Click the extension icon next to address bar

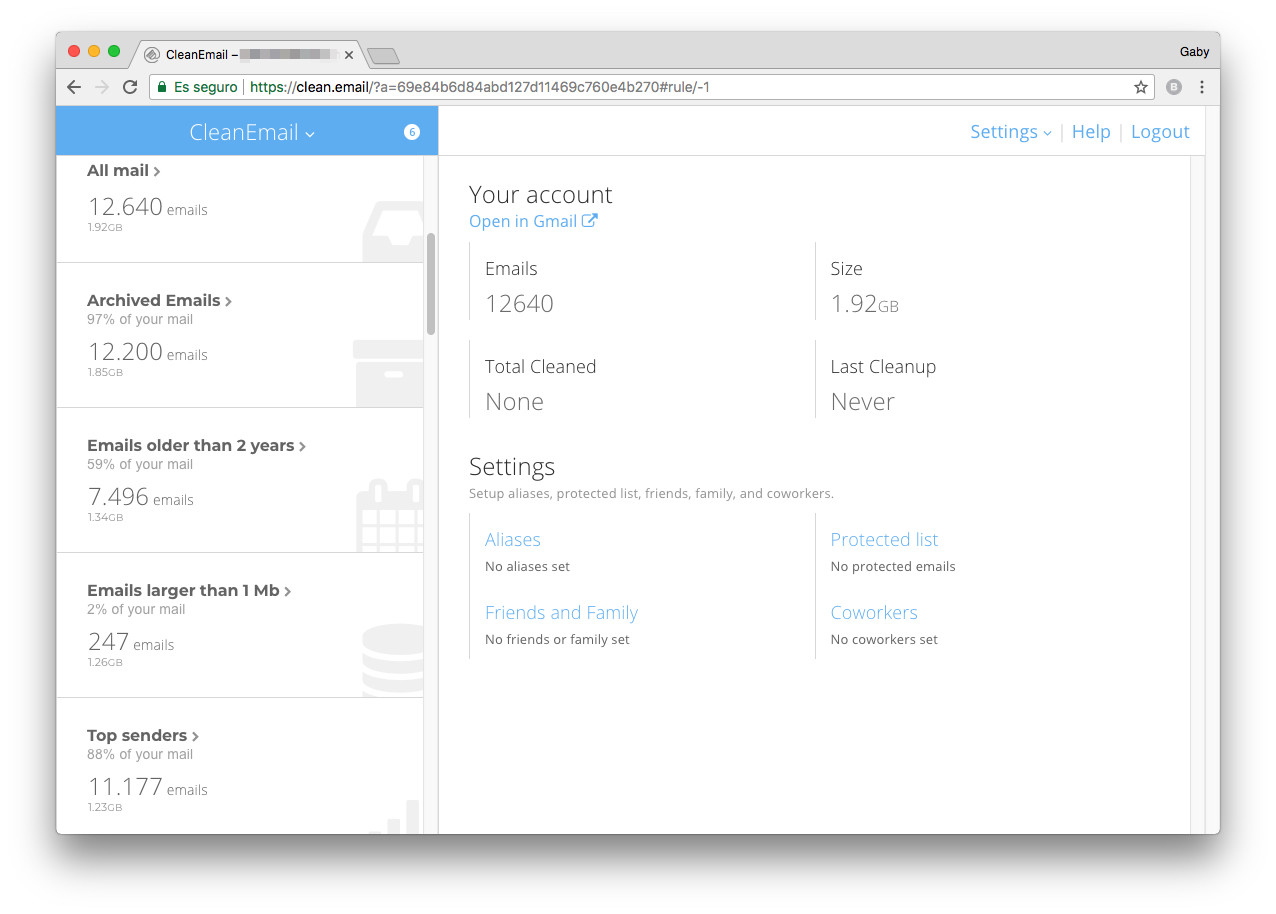point(1173,87)
